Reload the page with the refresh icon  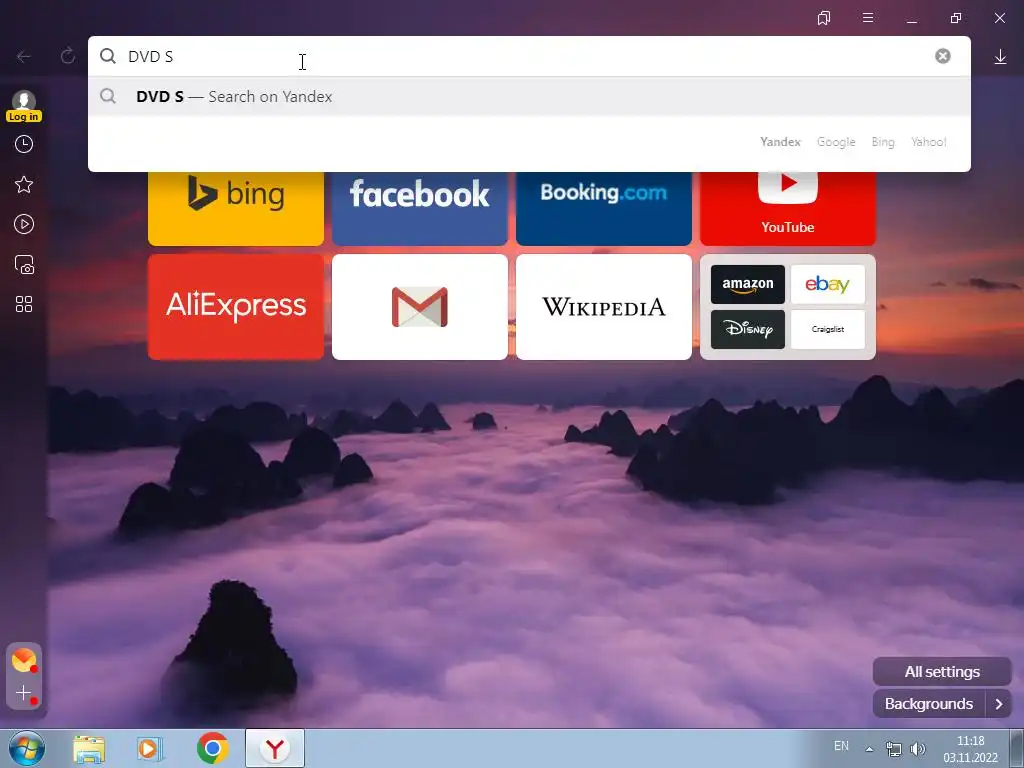tap(68, 56)
